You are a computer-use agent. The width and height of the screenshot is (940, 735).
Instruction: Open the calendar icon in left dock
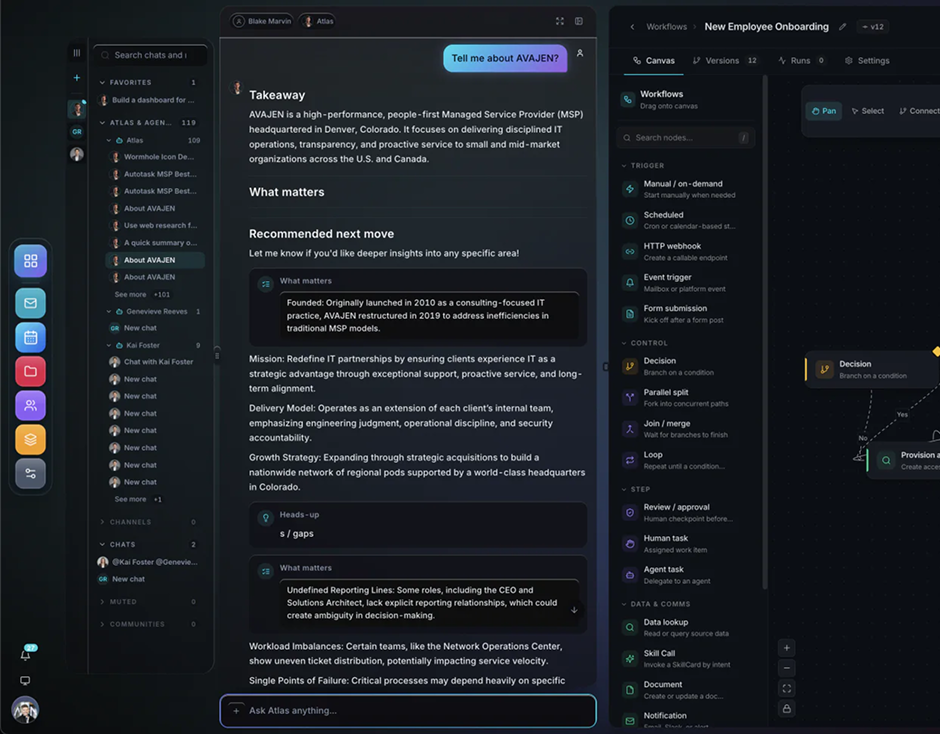click(x=31, y=338)
